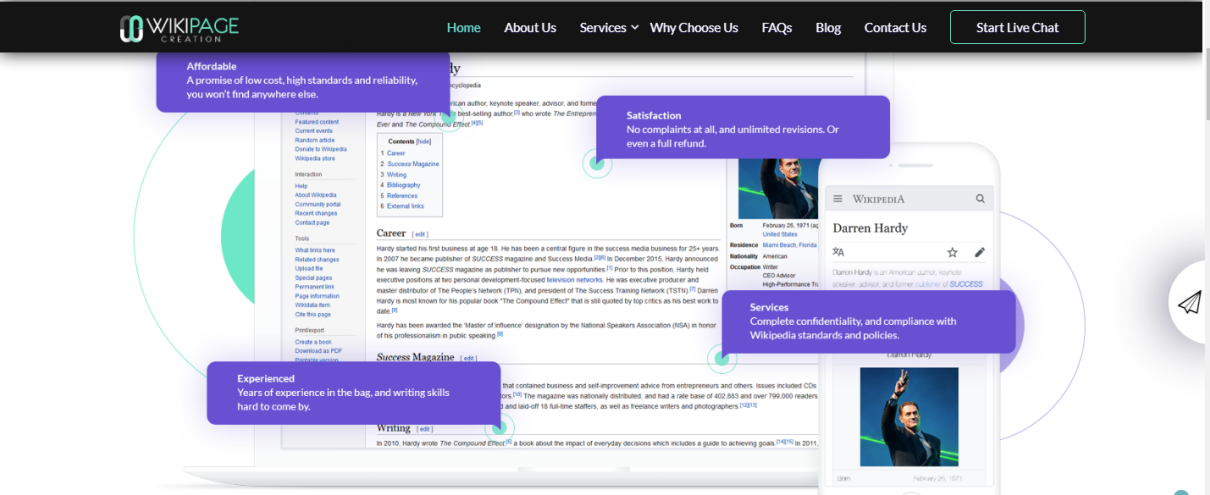The image size is (1210, 495).
Task: Click the 'edit' link beside Writing heading
Action: [425, 429]
